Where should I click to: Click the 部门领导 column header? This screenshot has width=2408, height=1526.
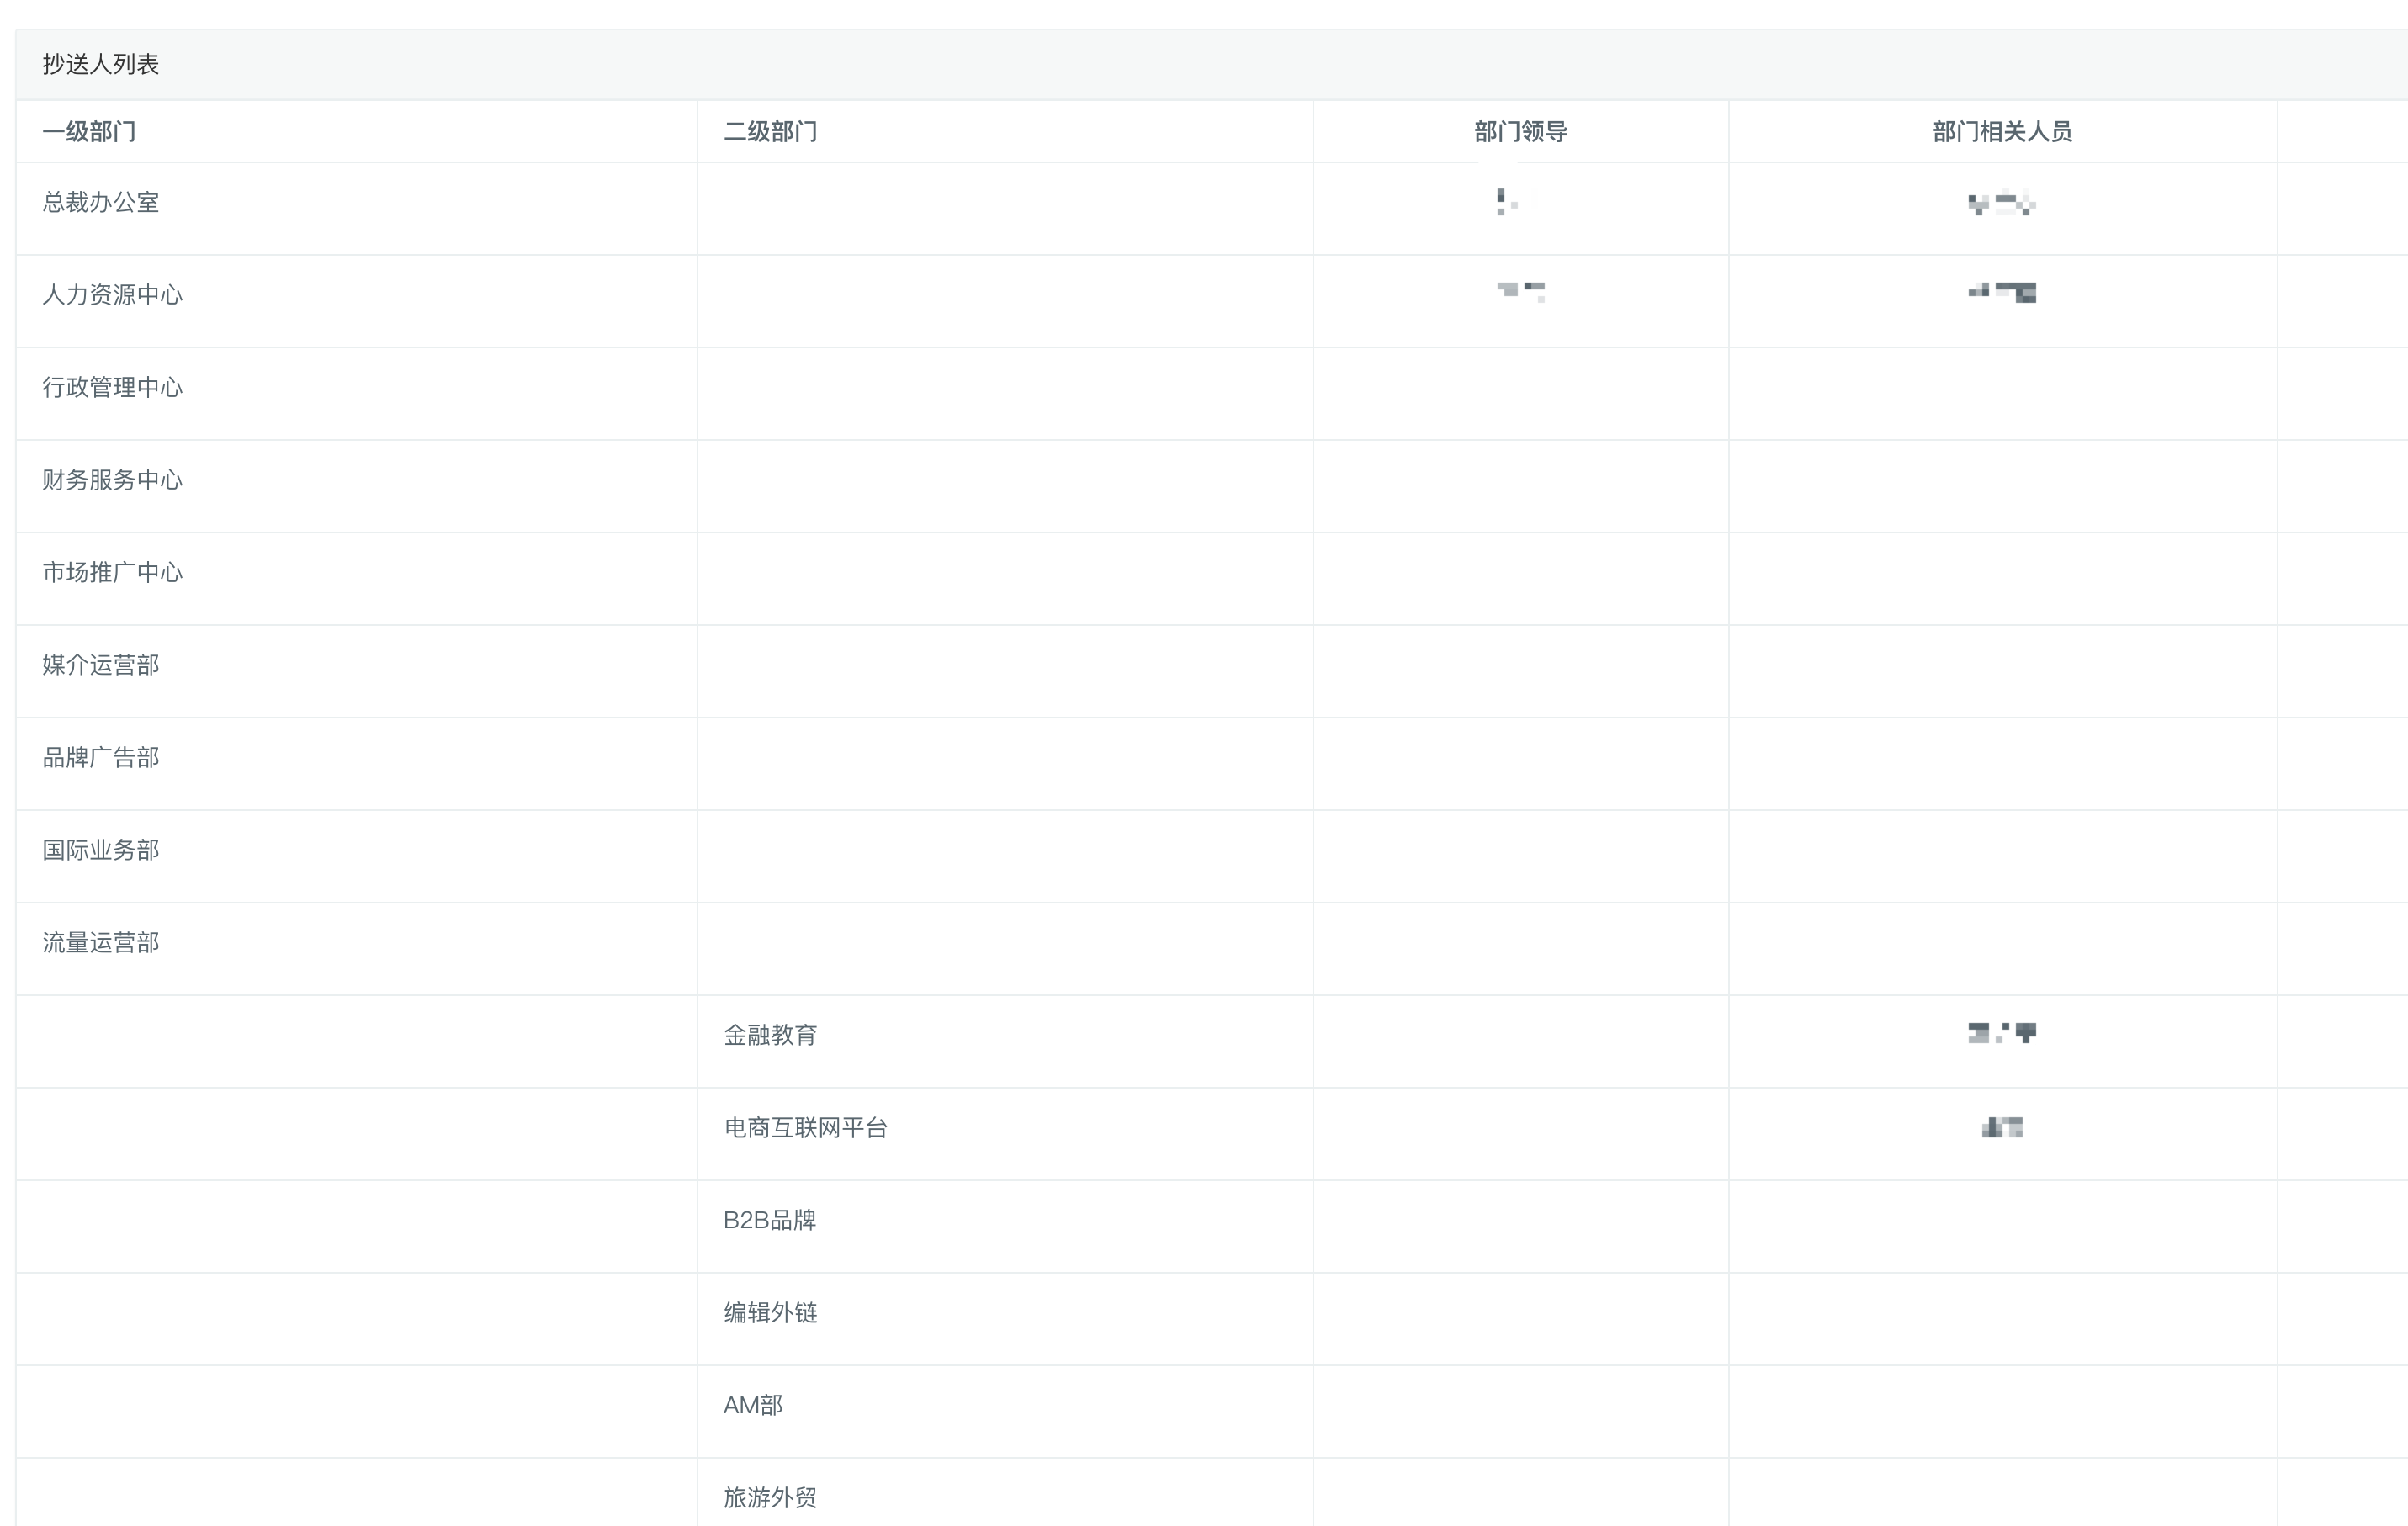pyautogui.click(x=1520, y=131)
